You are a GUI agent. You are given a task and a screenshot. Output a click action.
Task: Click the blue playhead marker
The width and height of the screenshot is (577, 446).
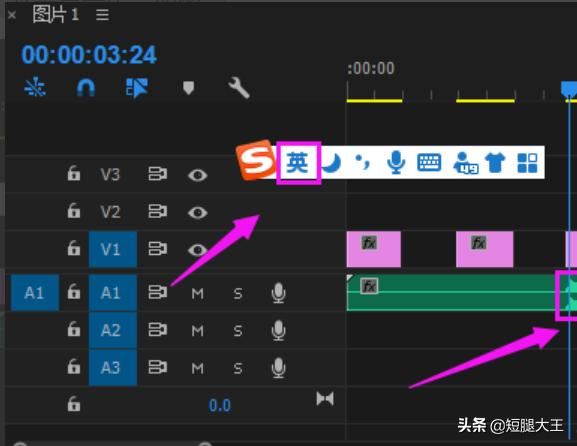point(569,89)
